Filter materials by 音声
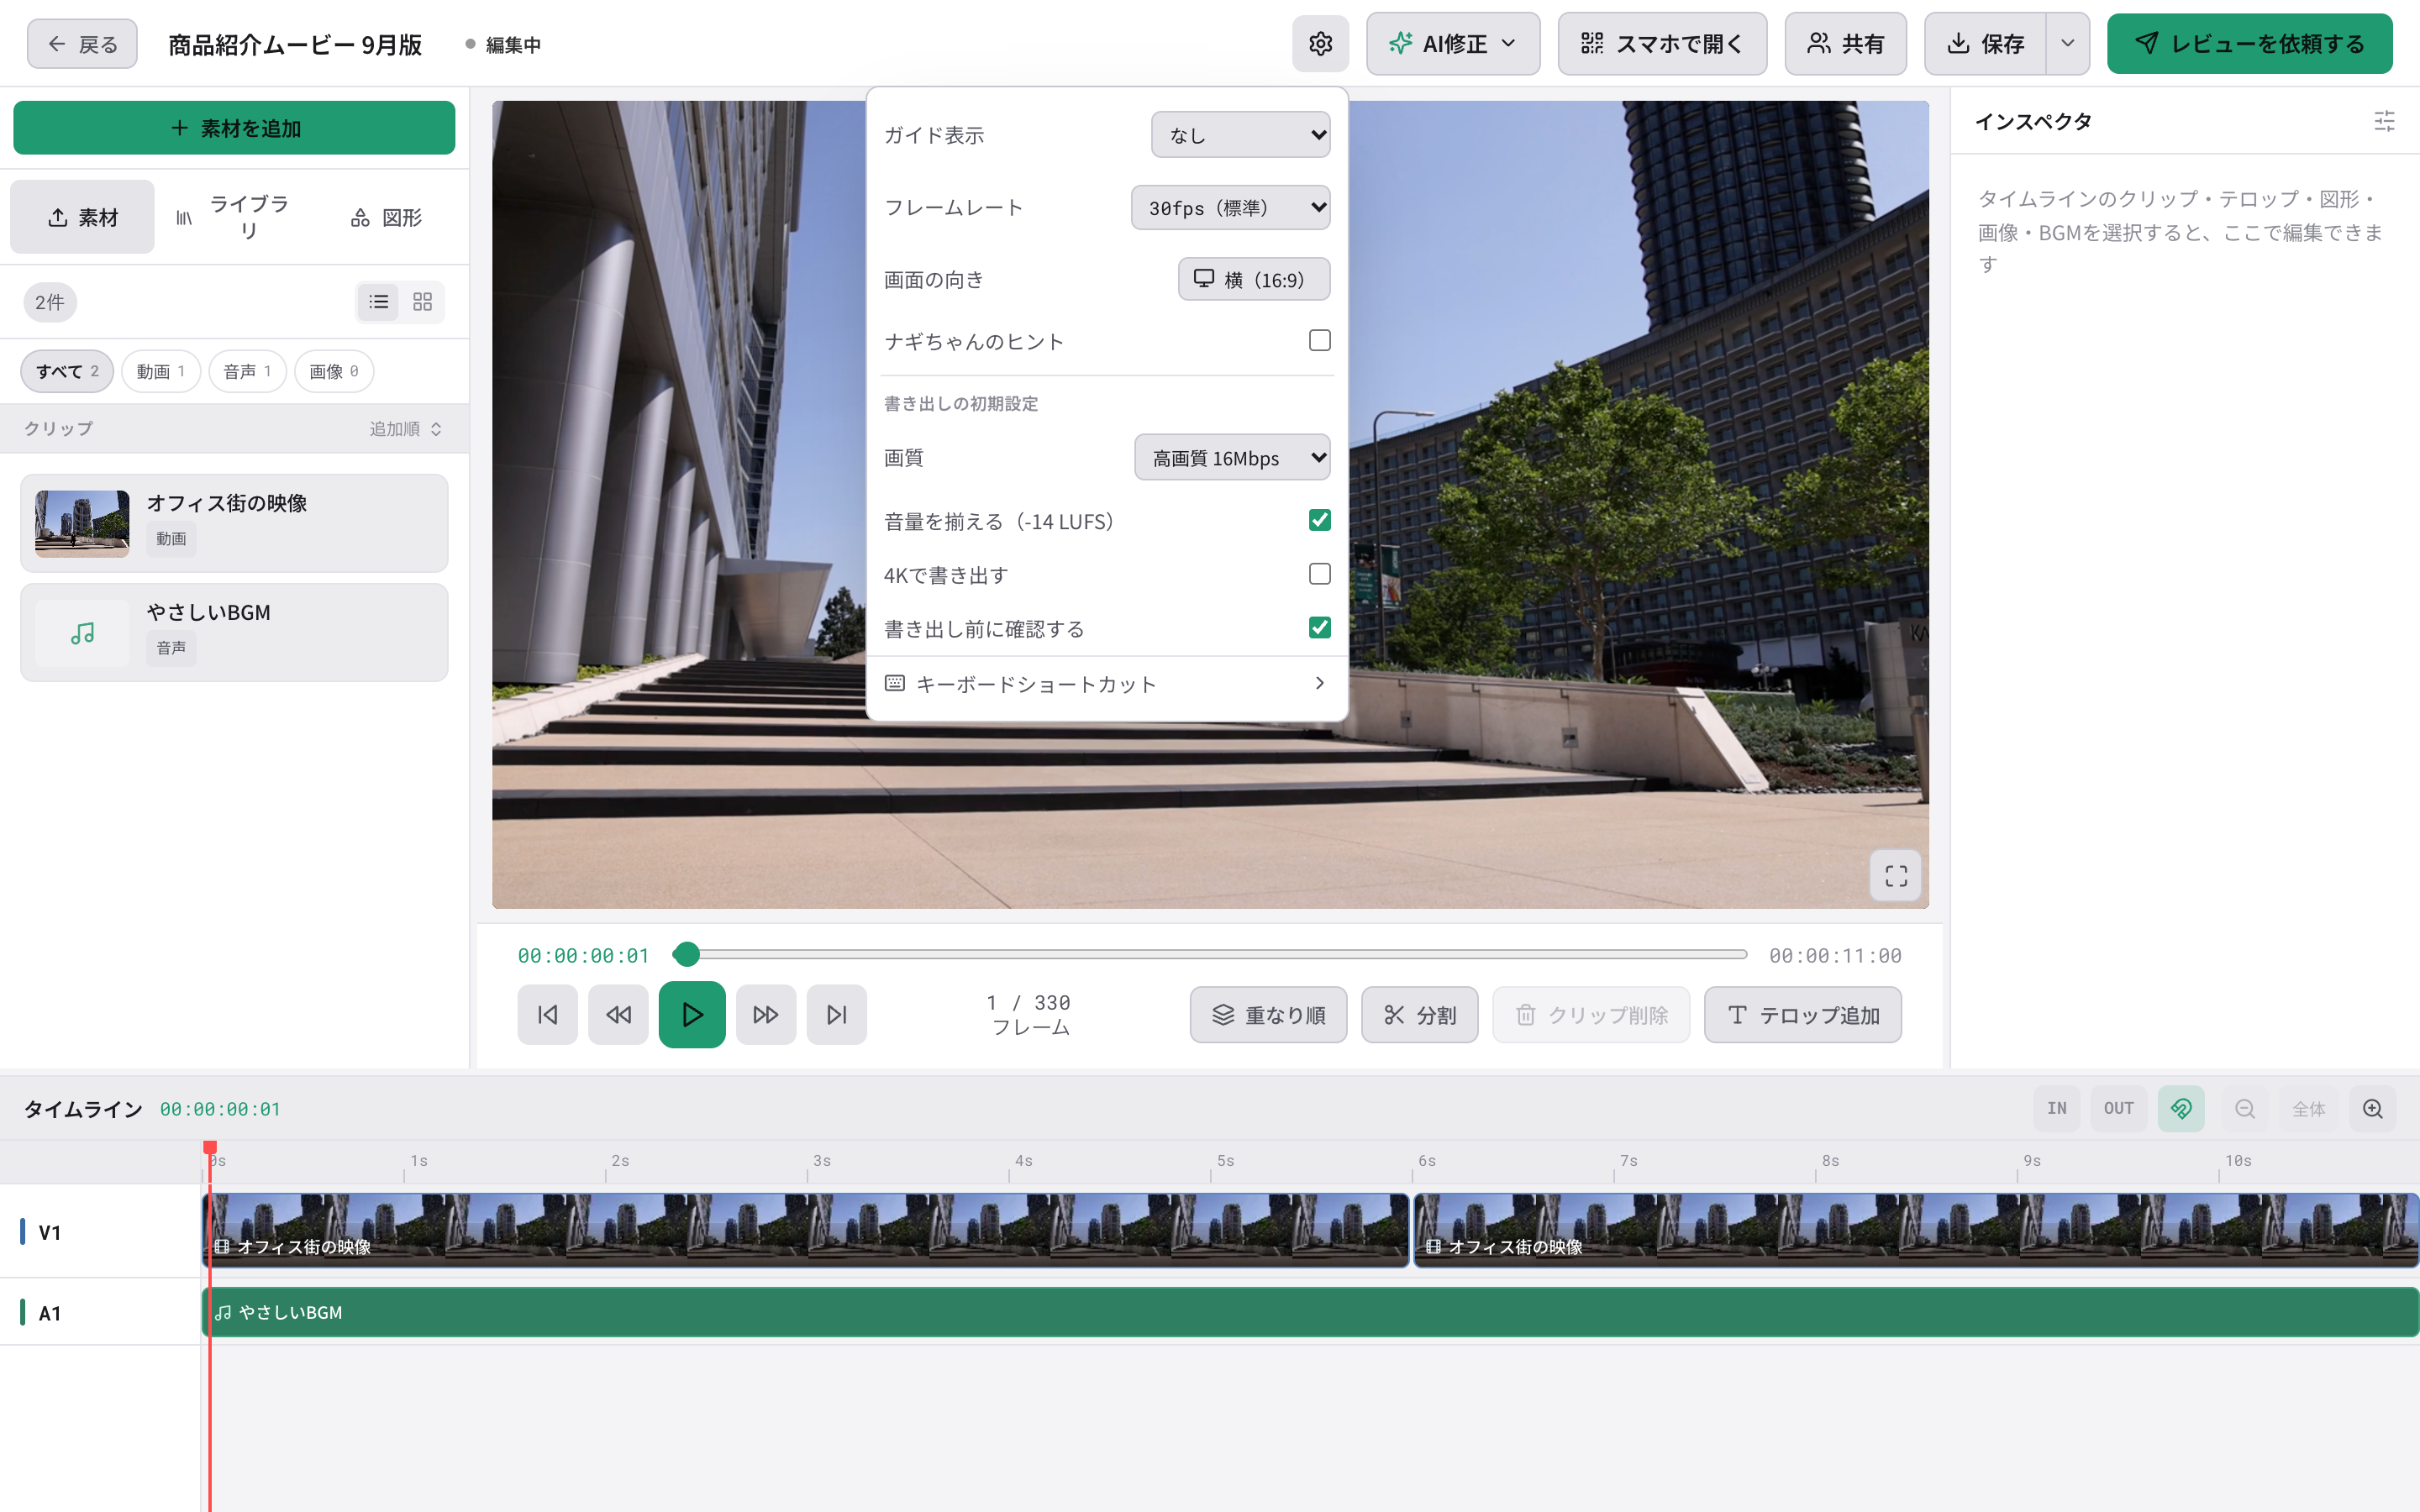The height and width of the screenshot is (1512, 2420). point(247,371)
